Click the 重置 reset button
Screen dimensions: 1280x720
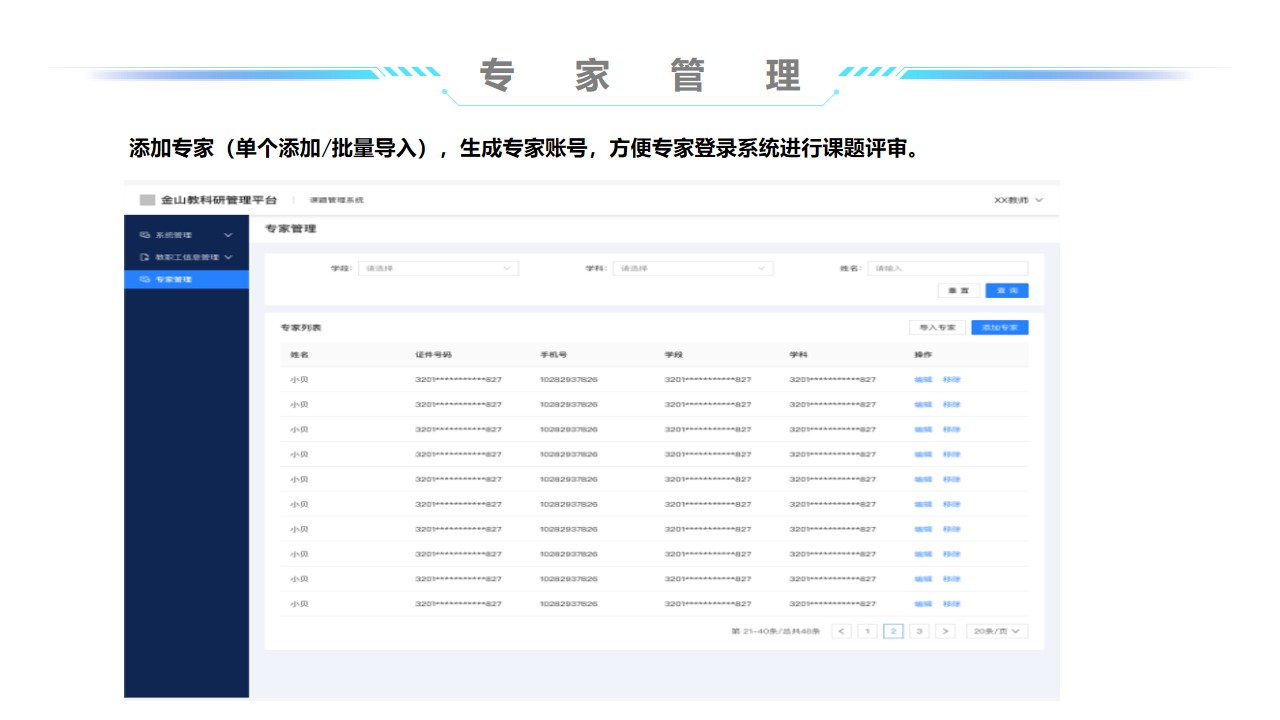958,291
